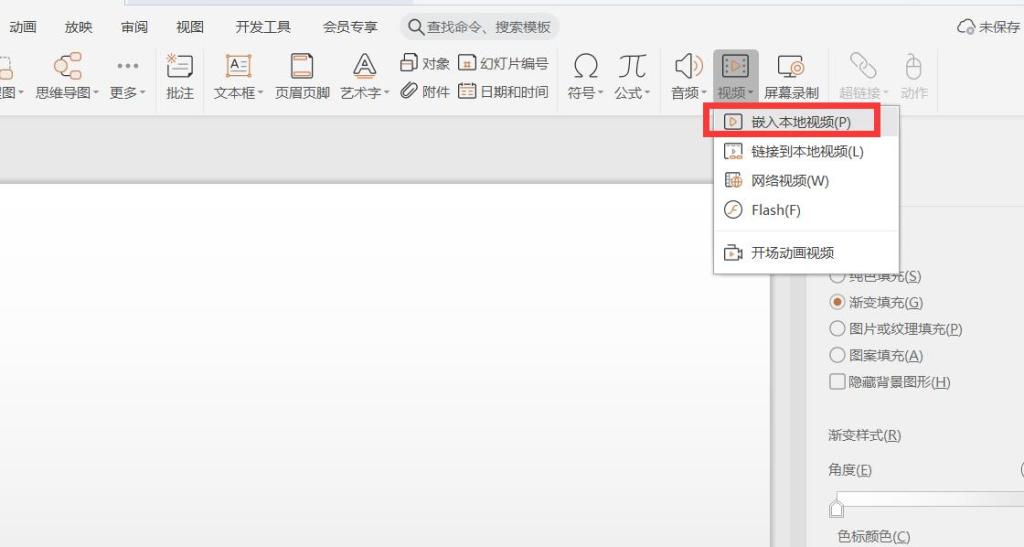
Task: Choose 链接到本地视频(L) menu entry
Action: coord(806,151)
